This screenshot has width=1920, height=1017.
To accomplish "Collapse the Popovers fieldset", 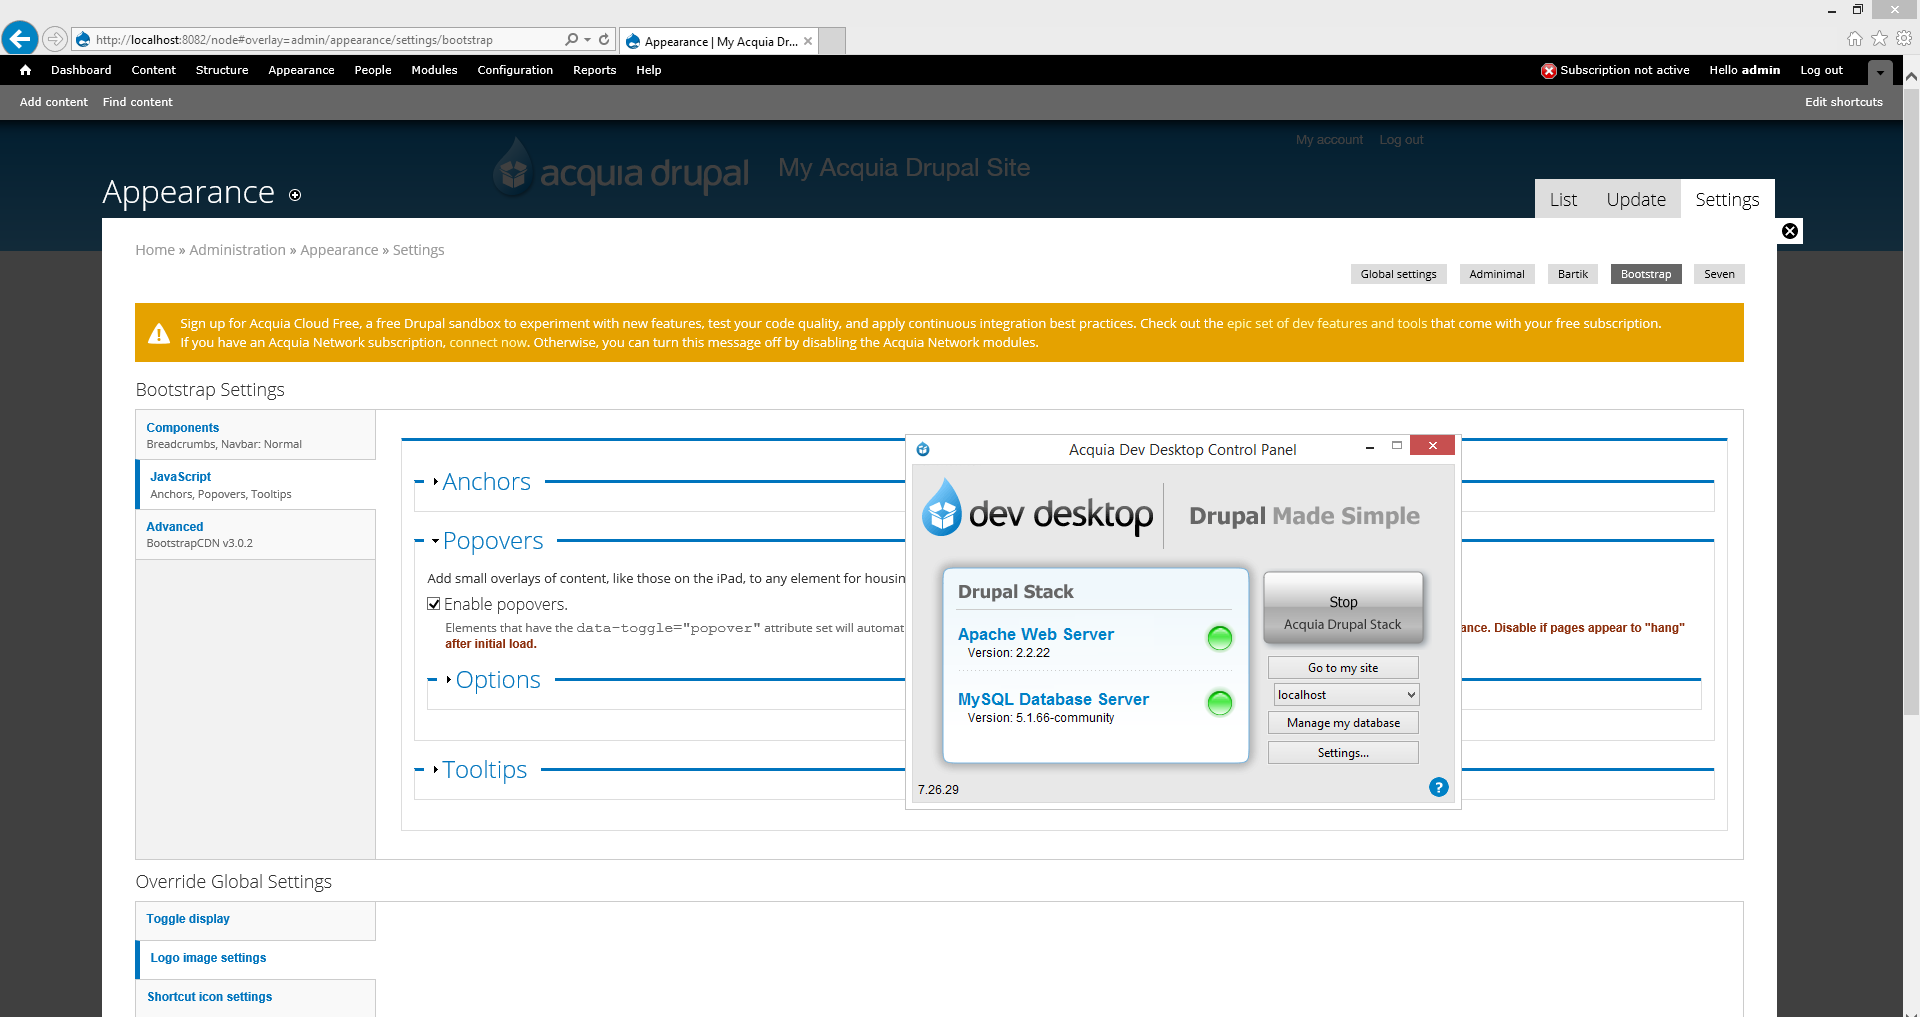I will [492, 541].
